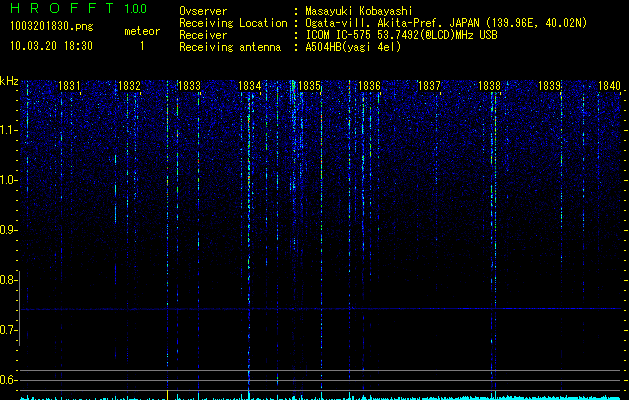Click the 1835 time marker
Screen dimensions: 629x400
309,86
